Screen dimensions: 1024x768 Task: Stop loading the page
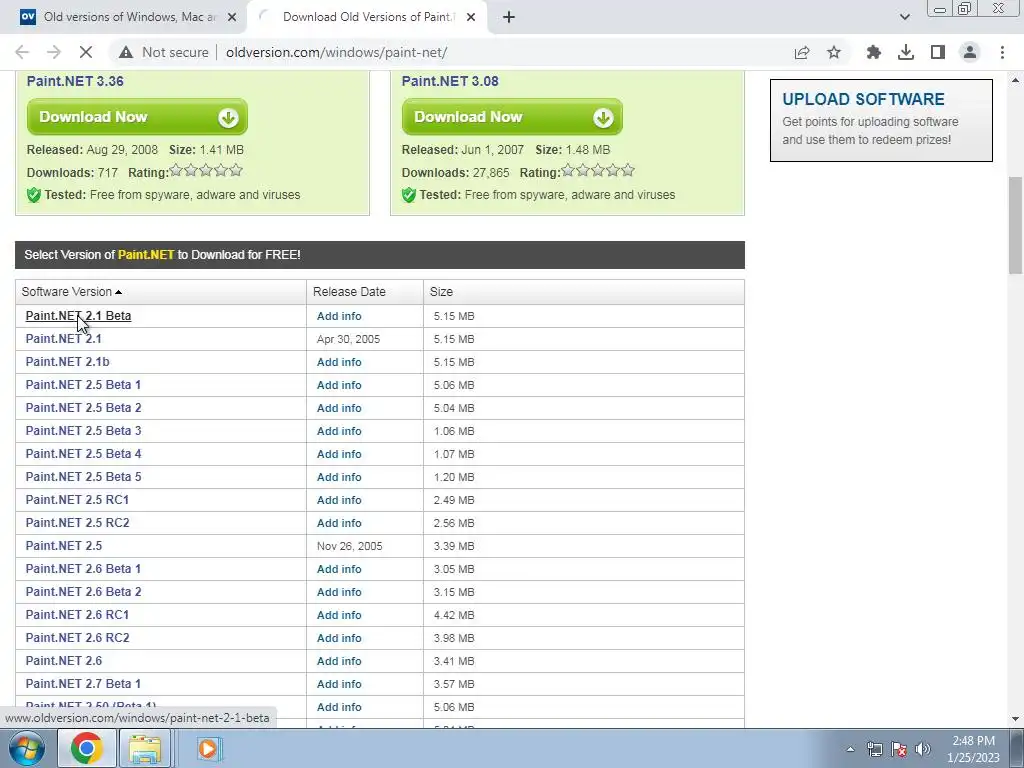pos(86,52)
